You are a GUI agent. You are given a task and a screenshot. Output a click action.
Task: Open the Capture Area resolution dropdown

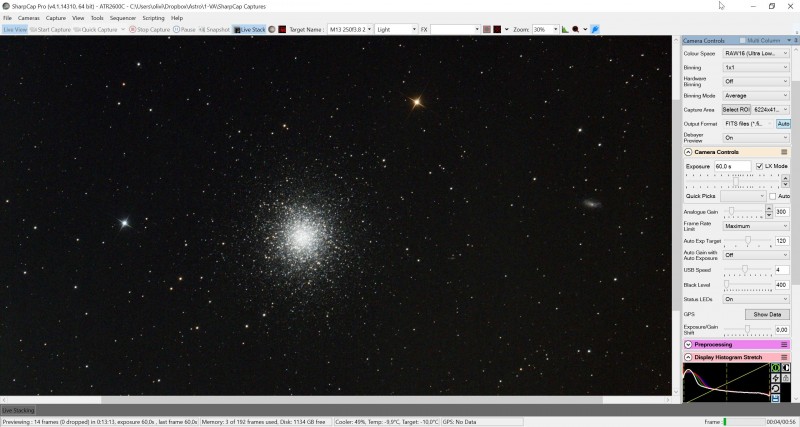(x=771, y=110)
